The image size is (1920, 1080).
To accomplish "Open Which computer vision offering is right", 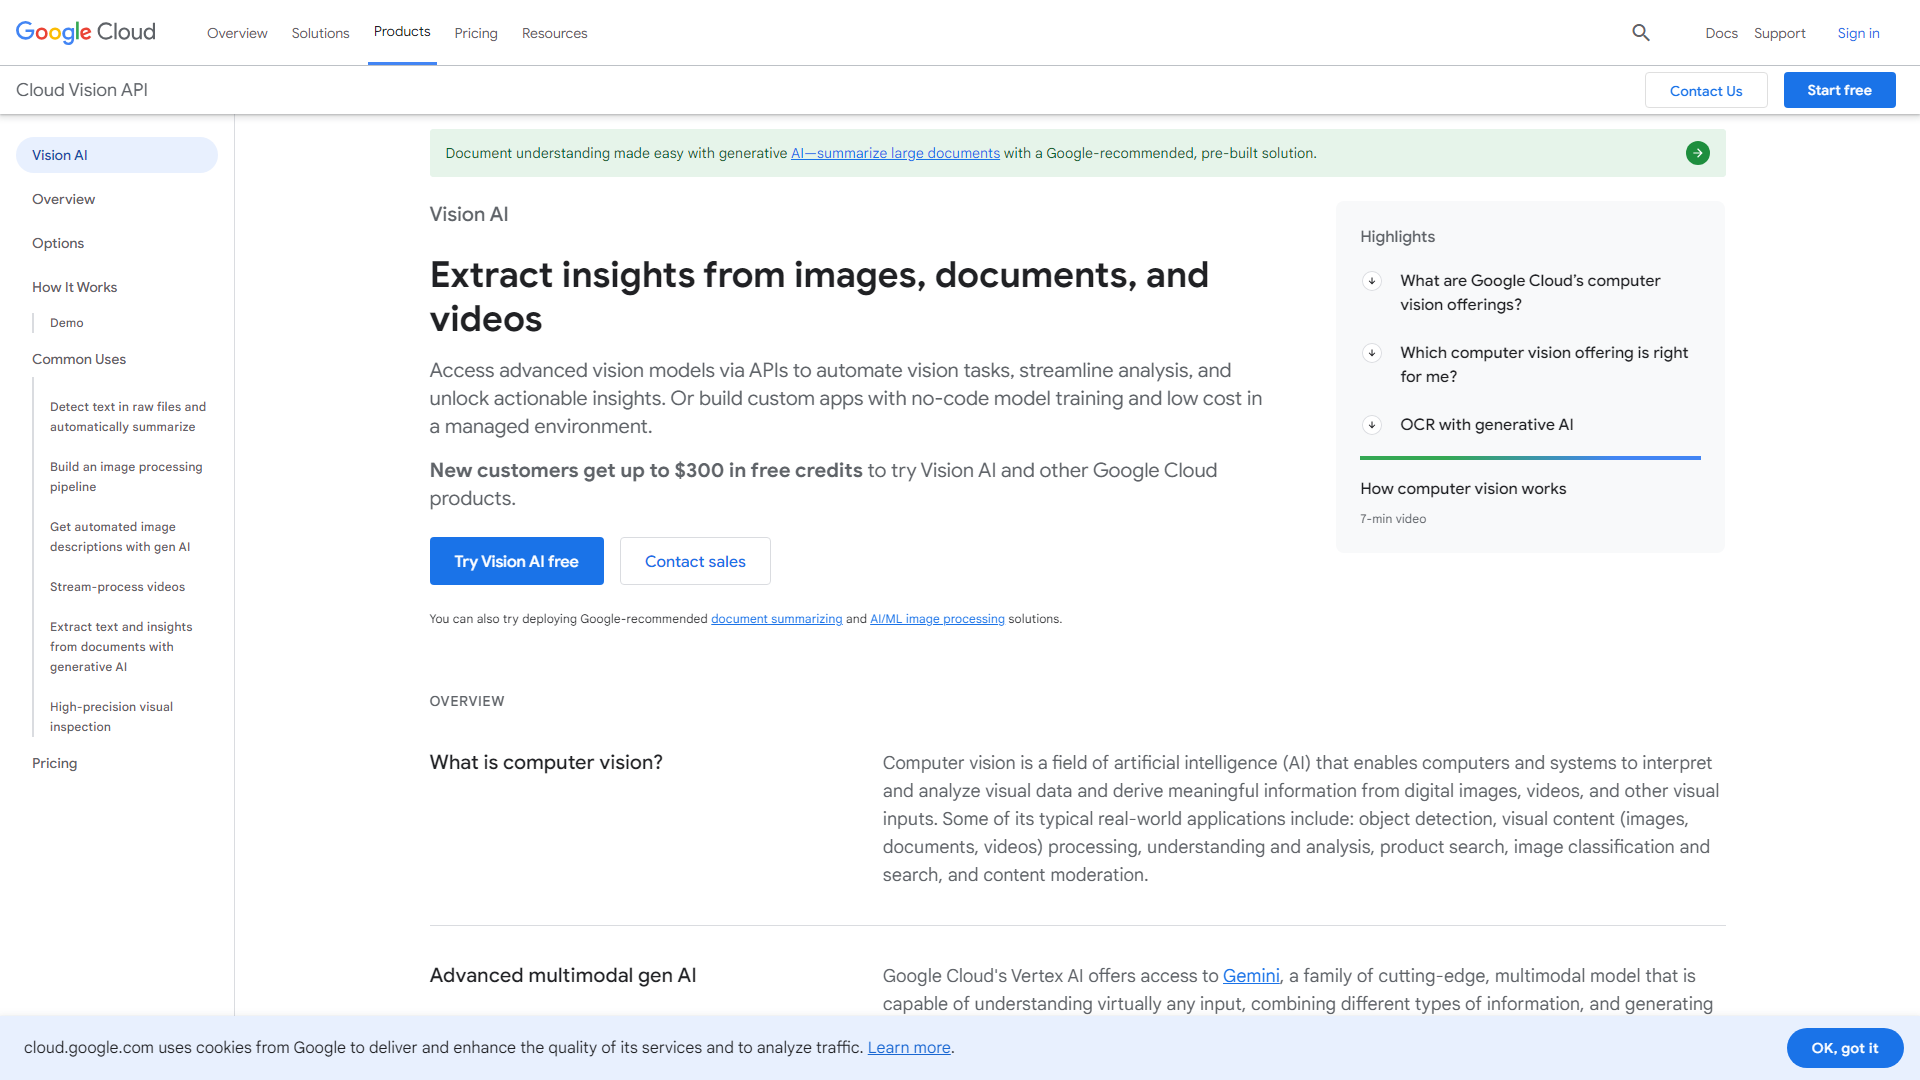I will [1544, 365].
